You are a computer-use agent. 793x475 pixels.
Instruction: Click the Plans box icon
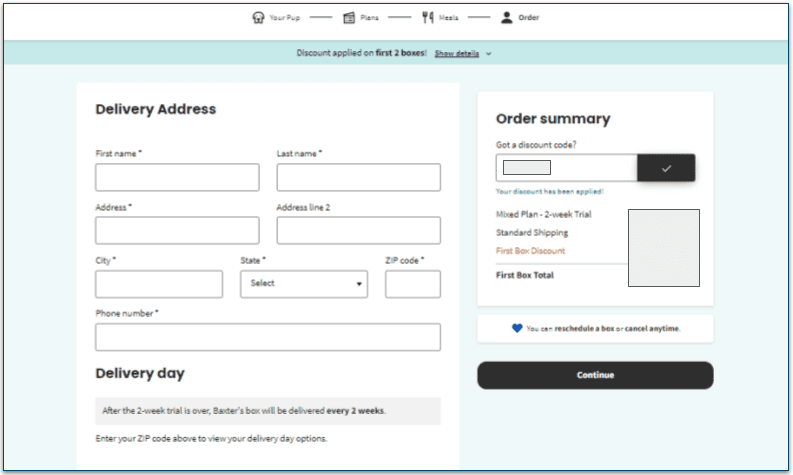[x=349, y=18]
